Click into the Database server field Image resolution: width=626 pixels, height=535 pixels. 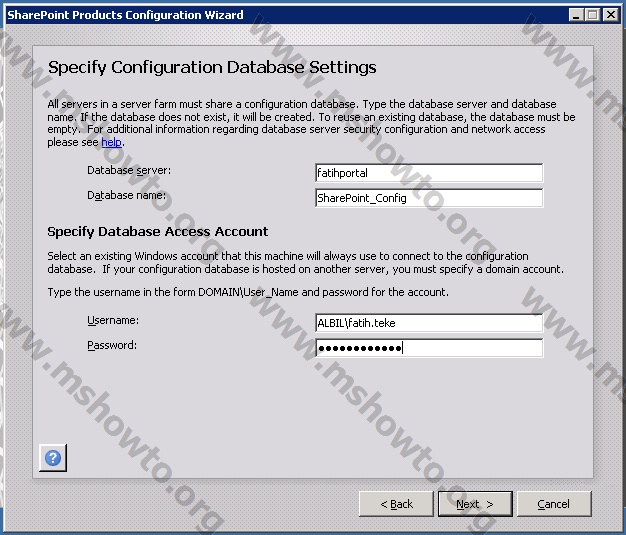pyautogui.click(x=429, y=173)
